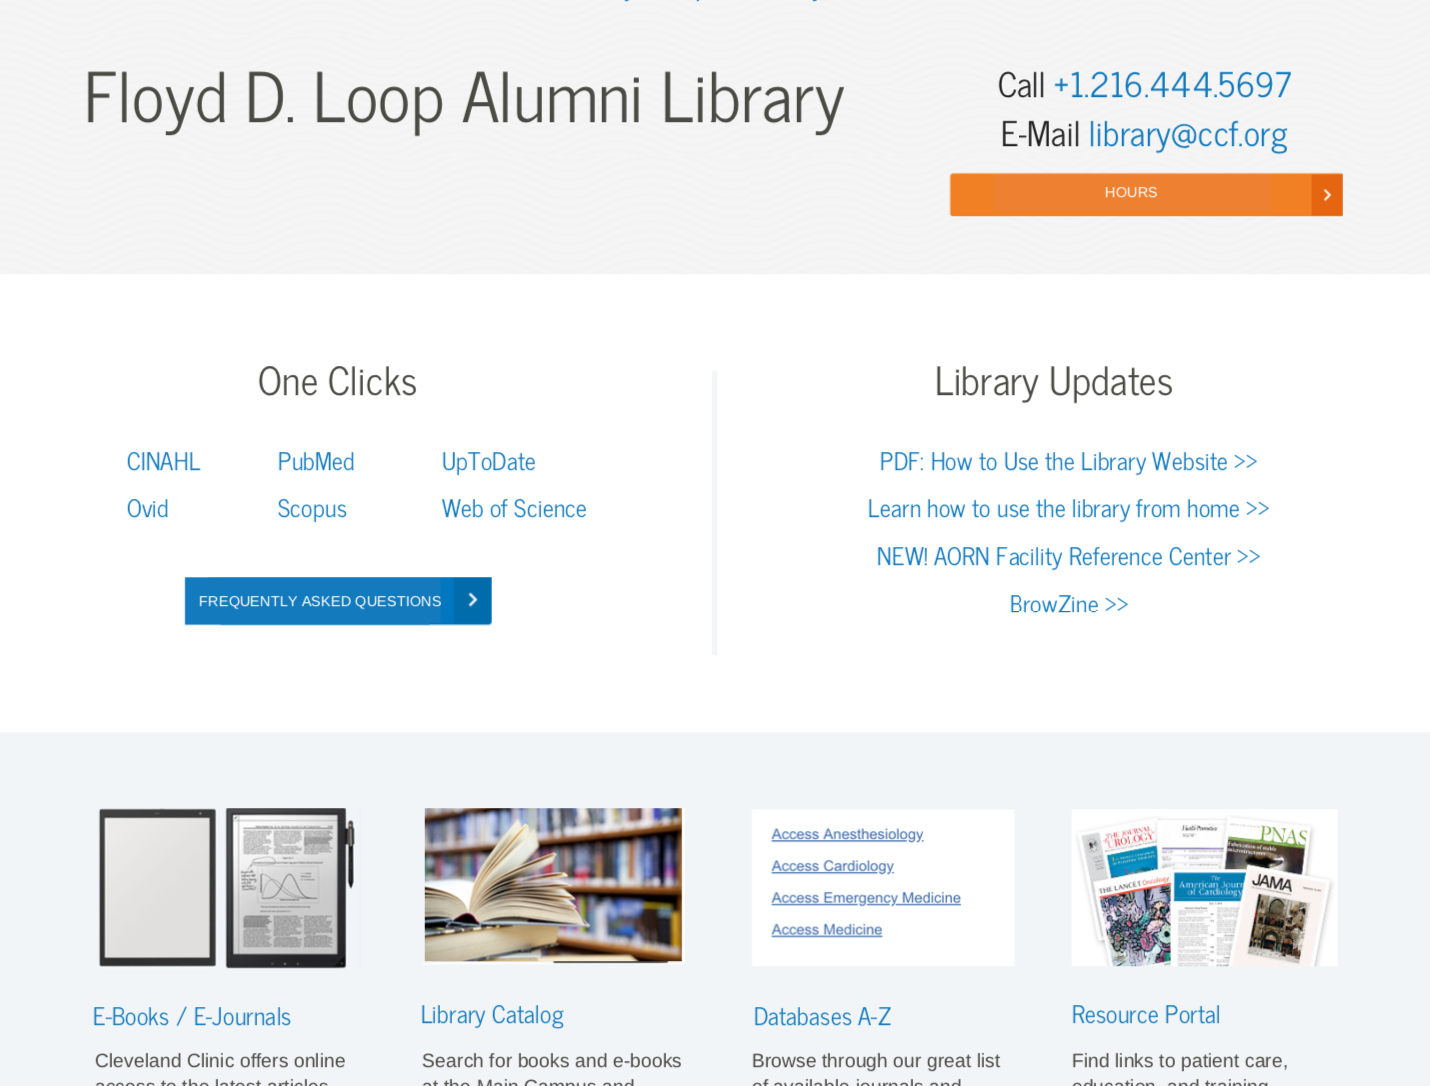Open the CINAHL one-click link

163,462
